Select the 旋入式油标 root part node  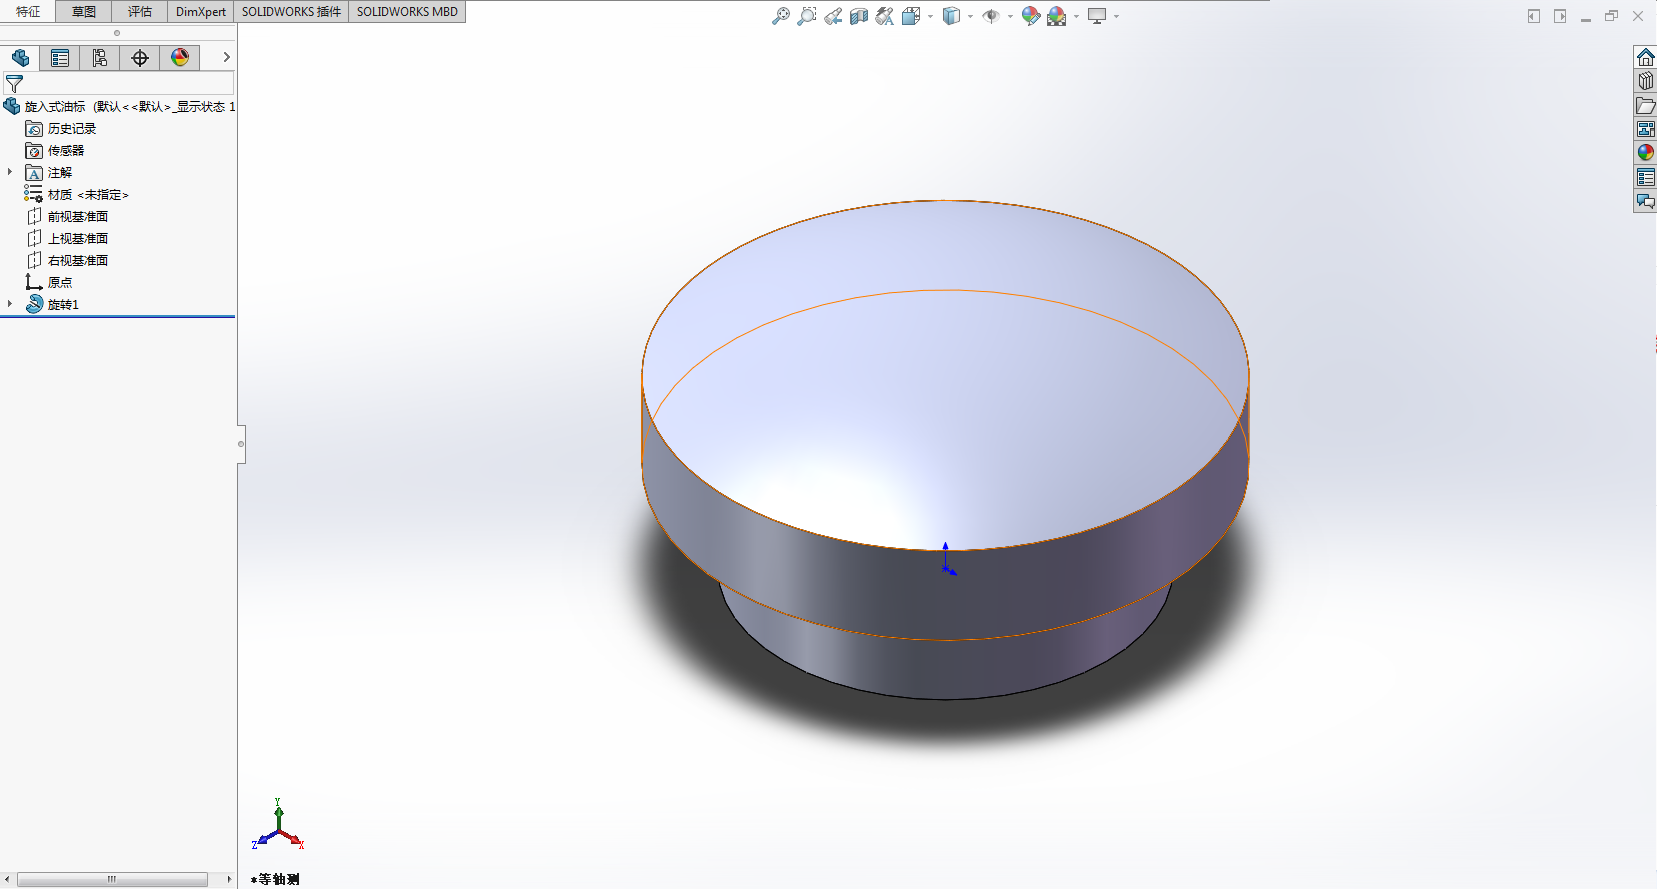pyautogui.click(x=118, y=106)
